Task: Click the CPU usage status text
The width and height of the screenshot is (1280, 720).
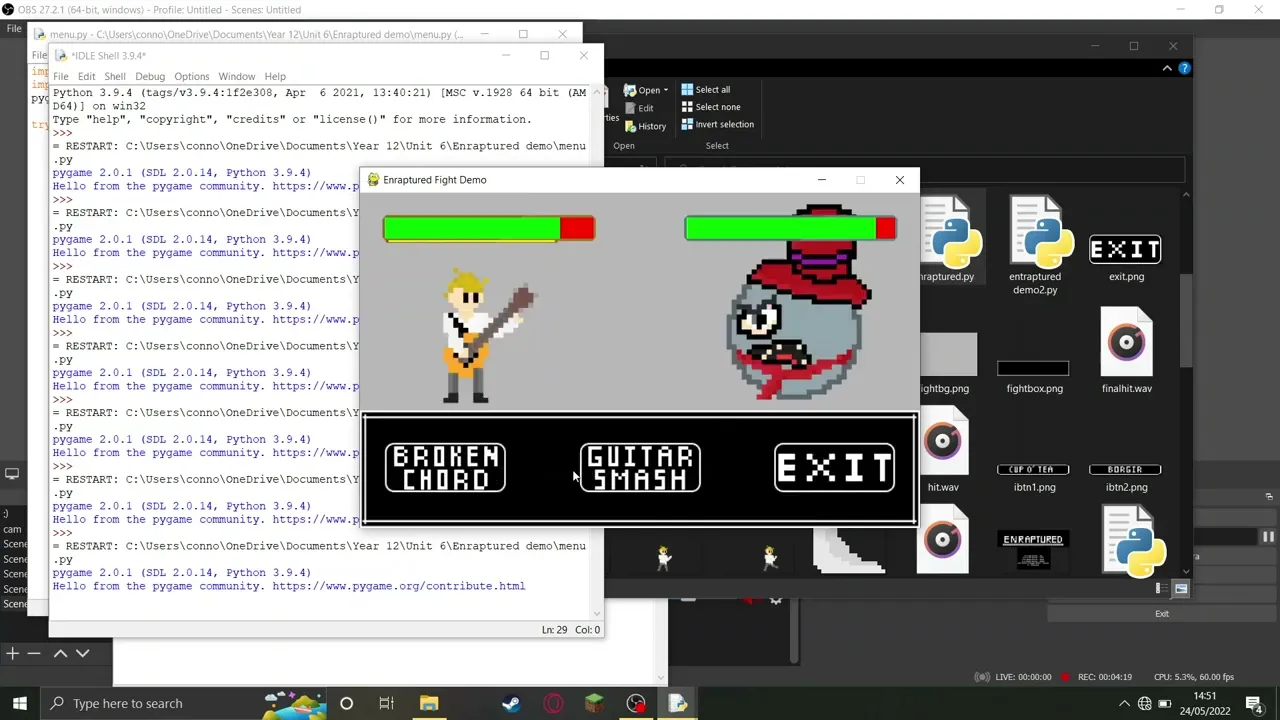Action: pyautogui.click(x=1194, y=677)
